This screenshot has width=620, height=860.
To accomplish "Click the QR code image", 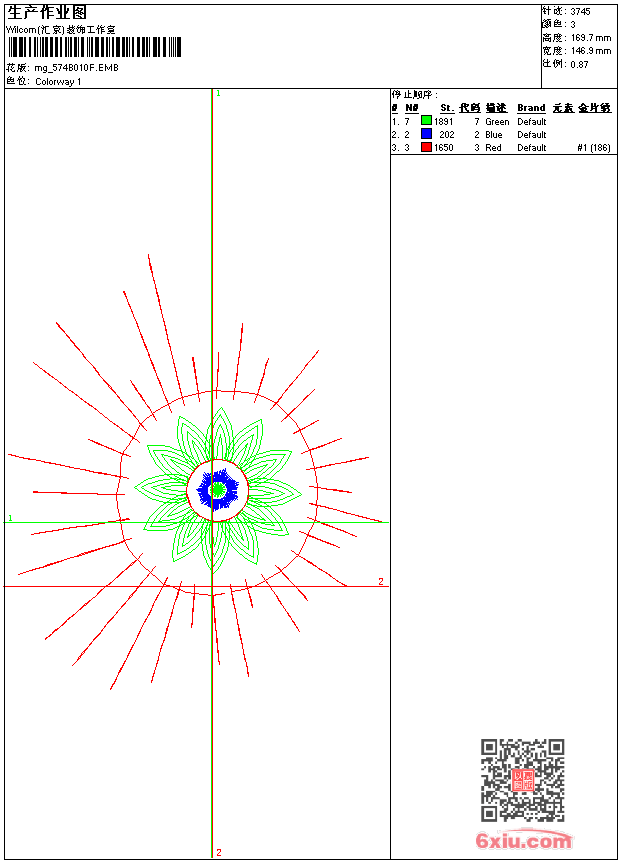I will point(522,780).
